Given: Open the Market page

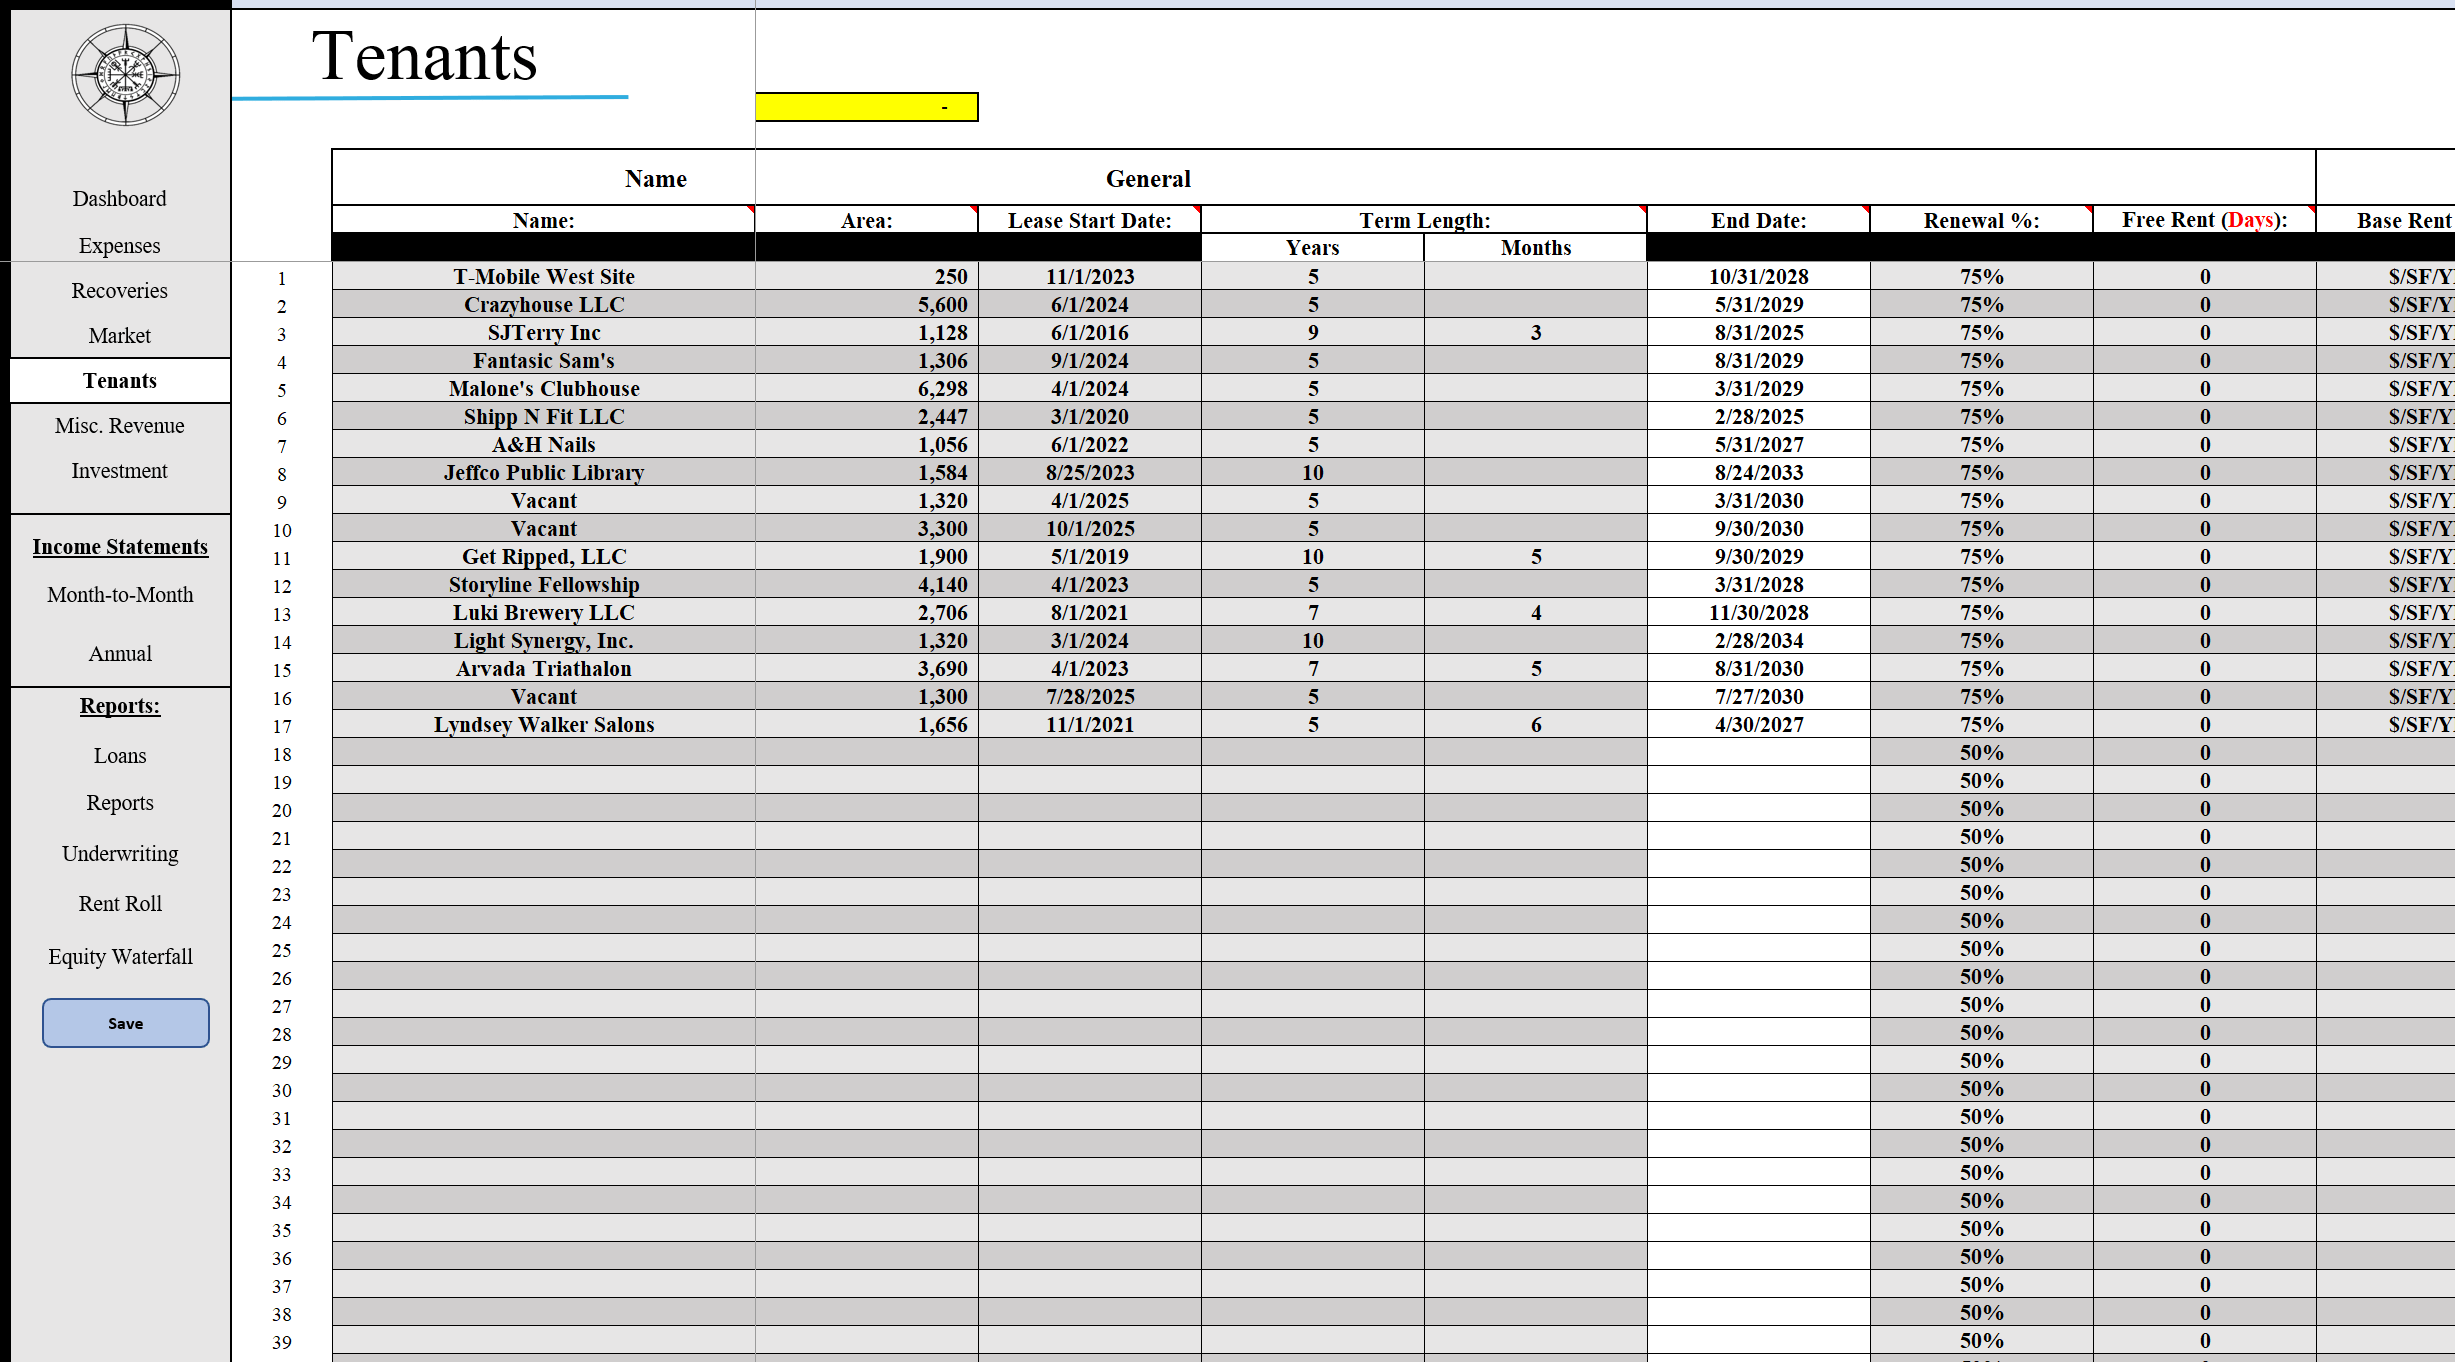Looking at the screenshot, I should click(119, 335).
